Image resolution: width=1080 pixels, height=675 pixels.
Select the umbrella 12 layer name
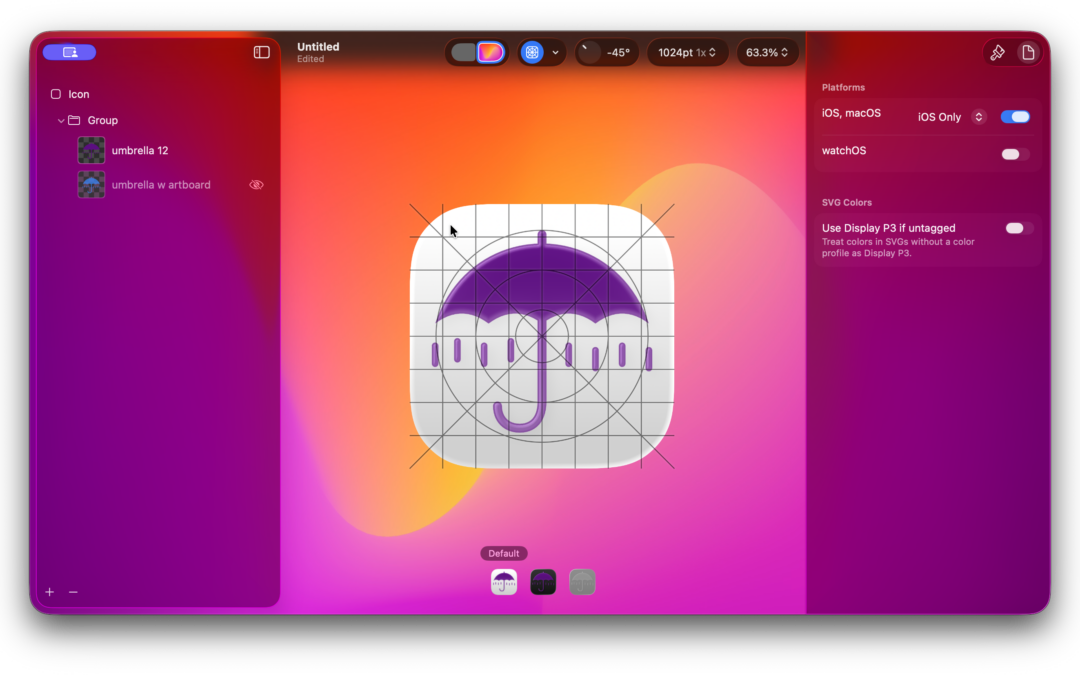(140, 150)
